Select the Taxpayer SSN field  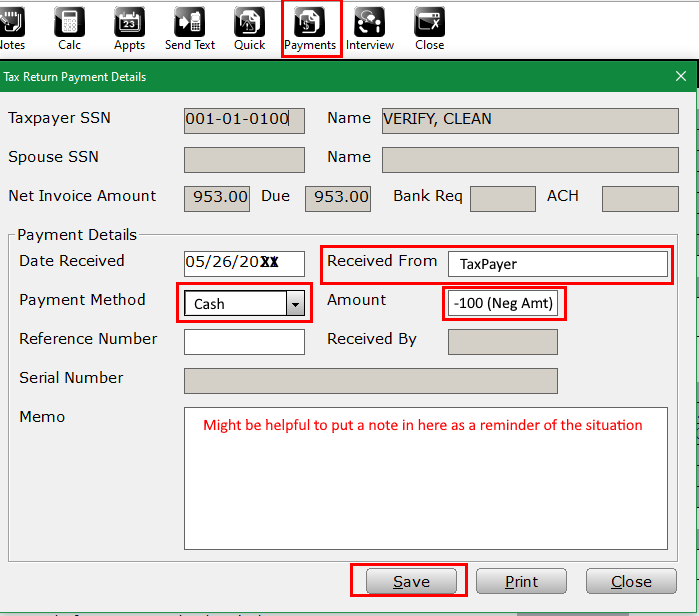pos(244,120)
